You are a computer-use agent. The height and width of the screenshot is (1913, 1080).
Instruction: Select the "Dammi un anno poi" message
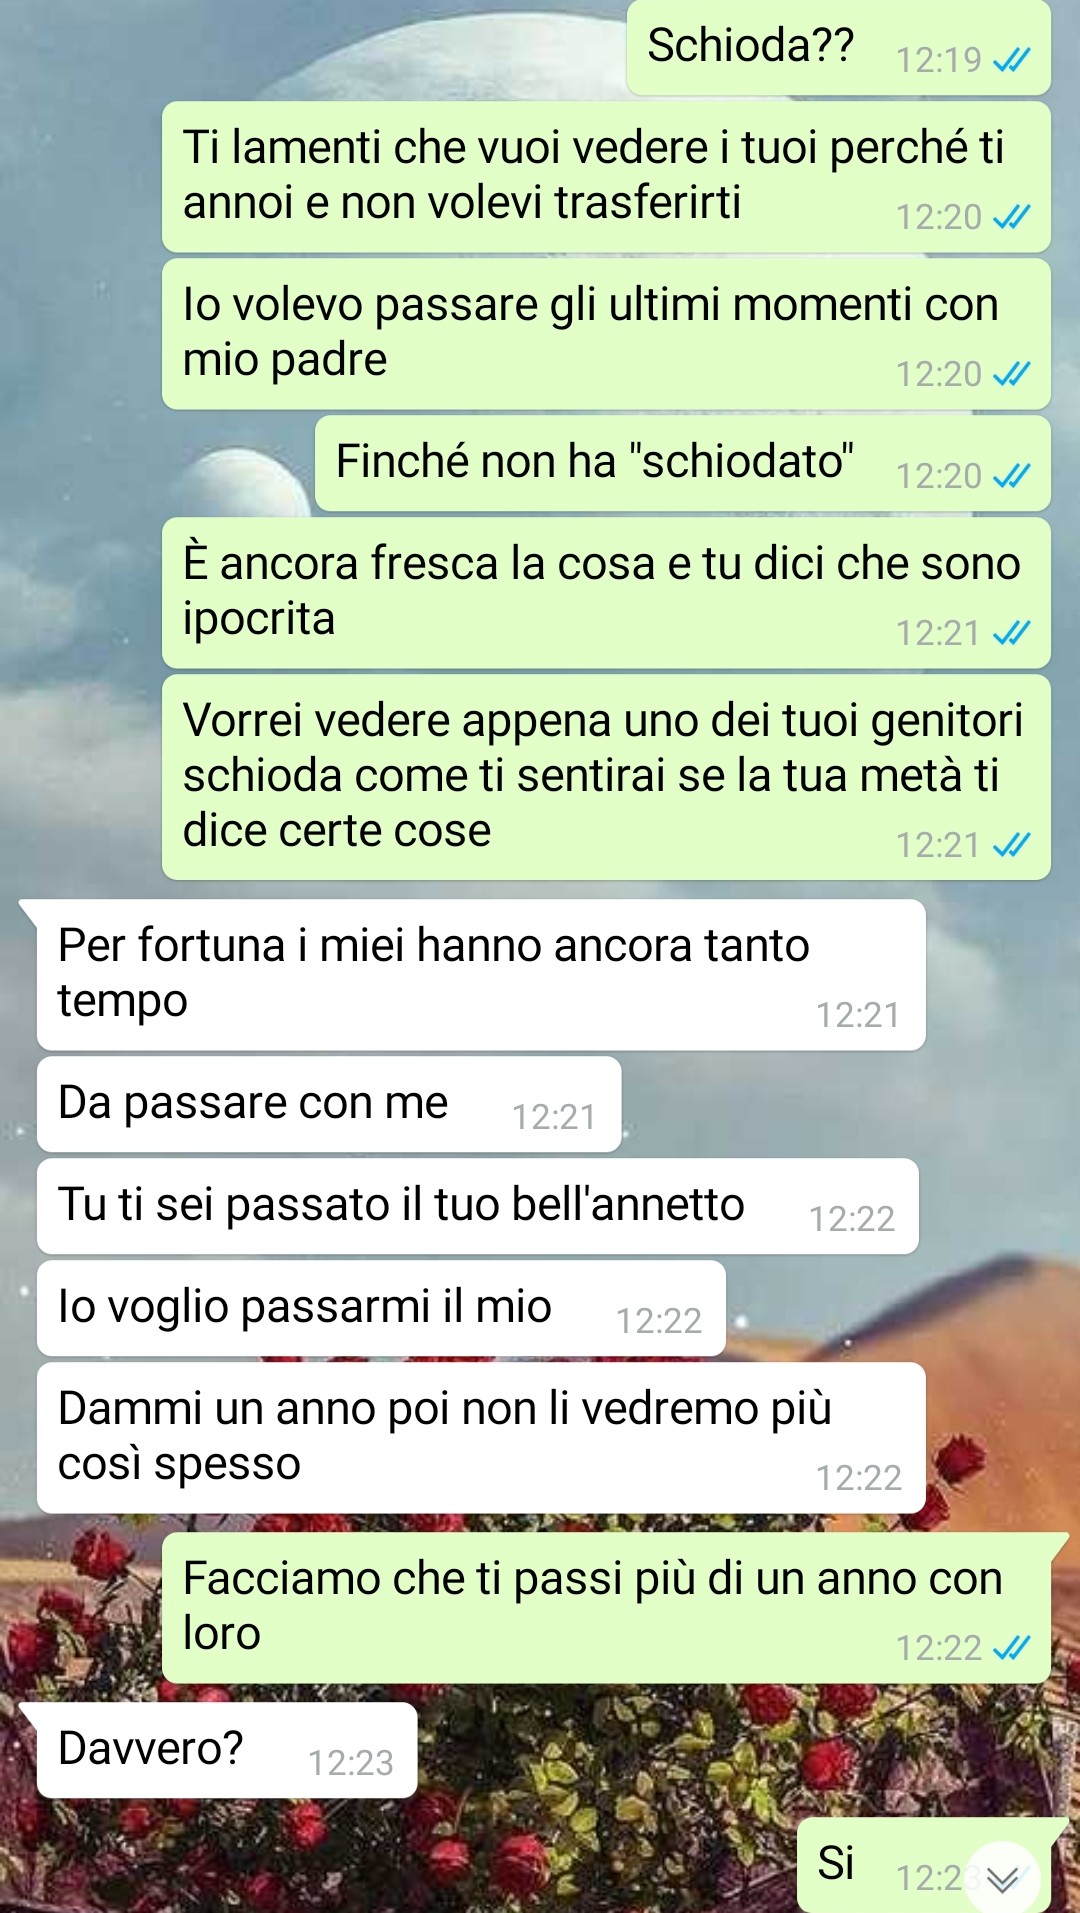click(481, 1438)
